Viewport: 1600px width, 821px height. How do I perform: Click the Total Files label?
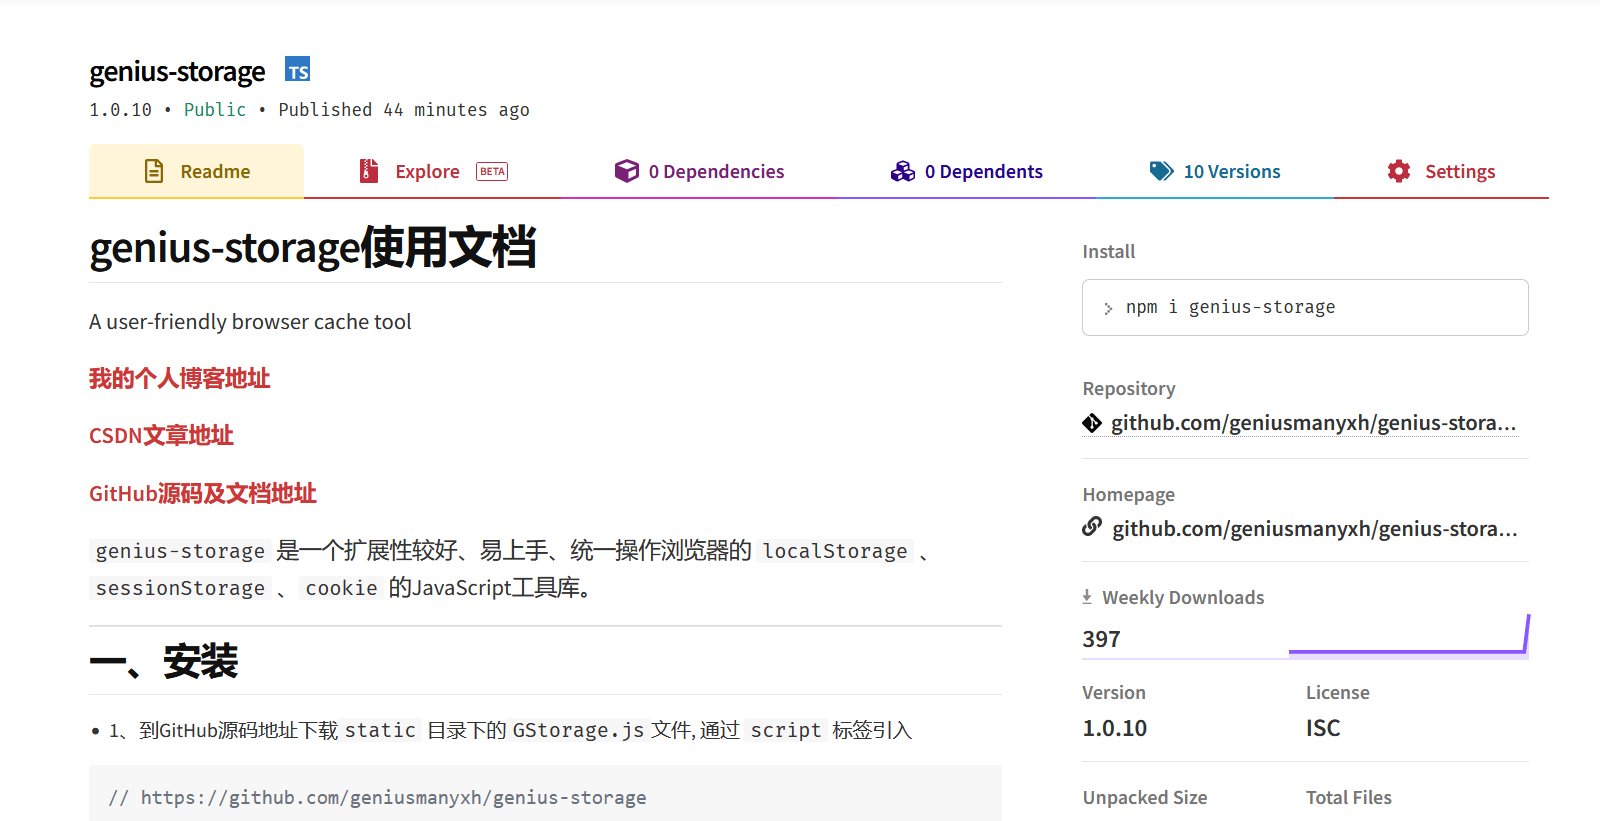point(1349,798)
